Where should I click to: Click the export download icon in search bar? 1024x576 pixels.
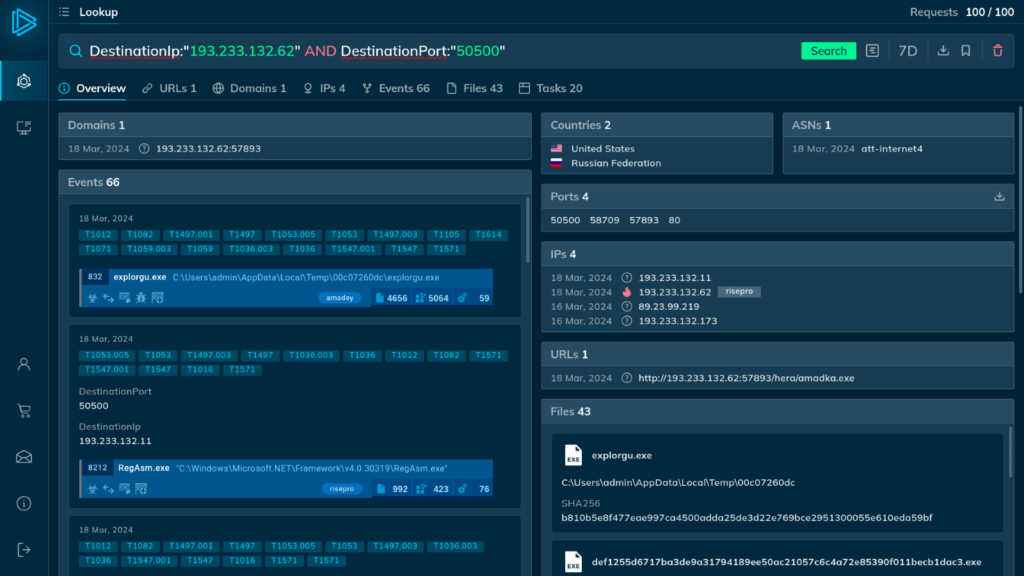tap(943, 51)
